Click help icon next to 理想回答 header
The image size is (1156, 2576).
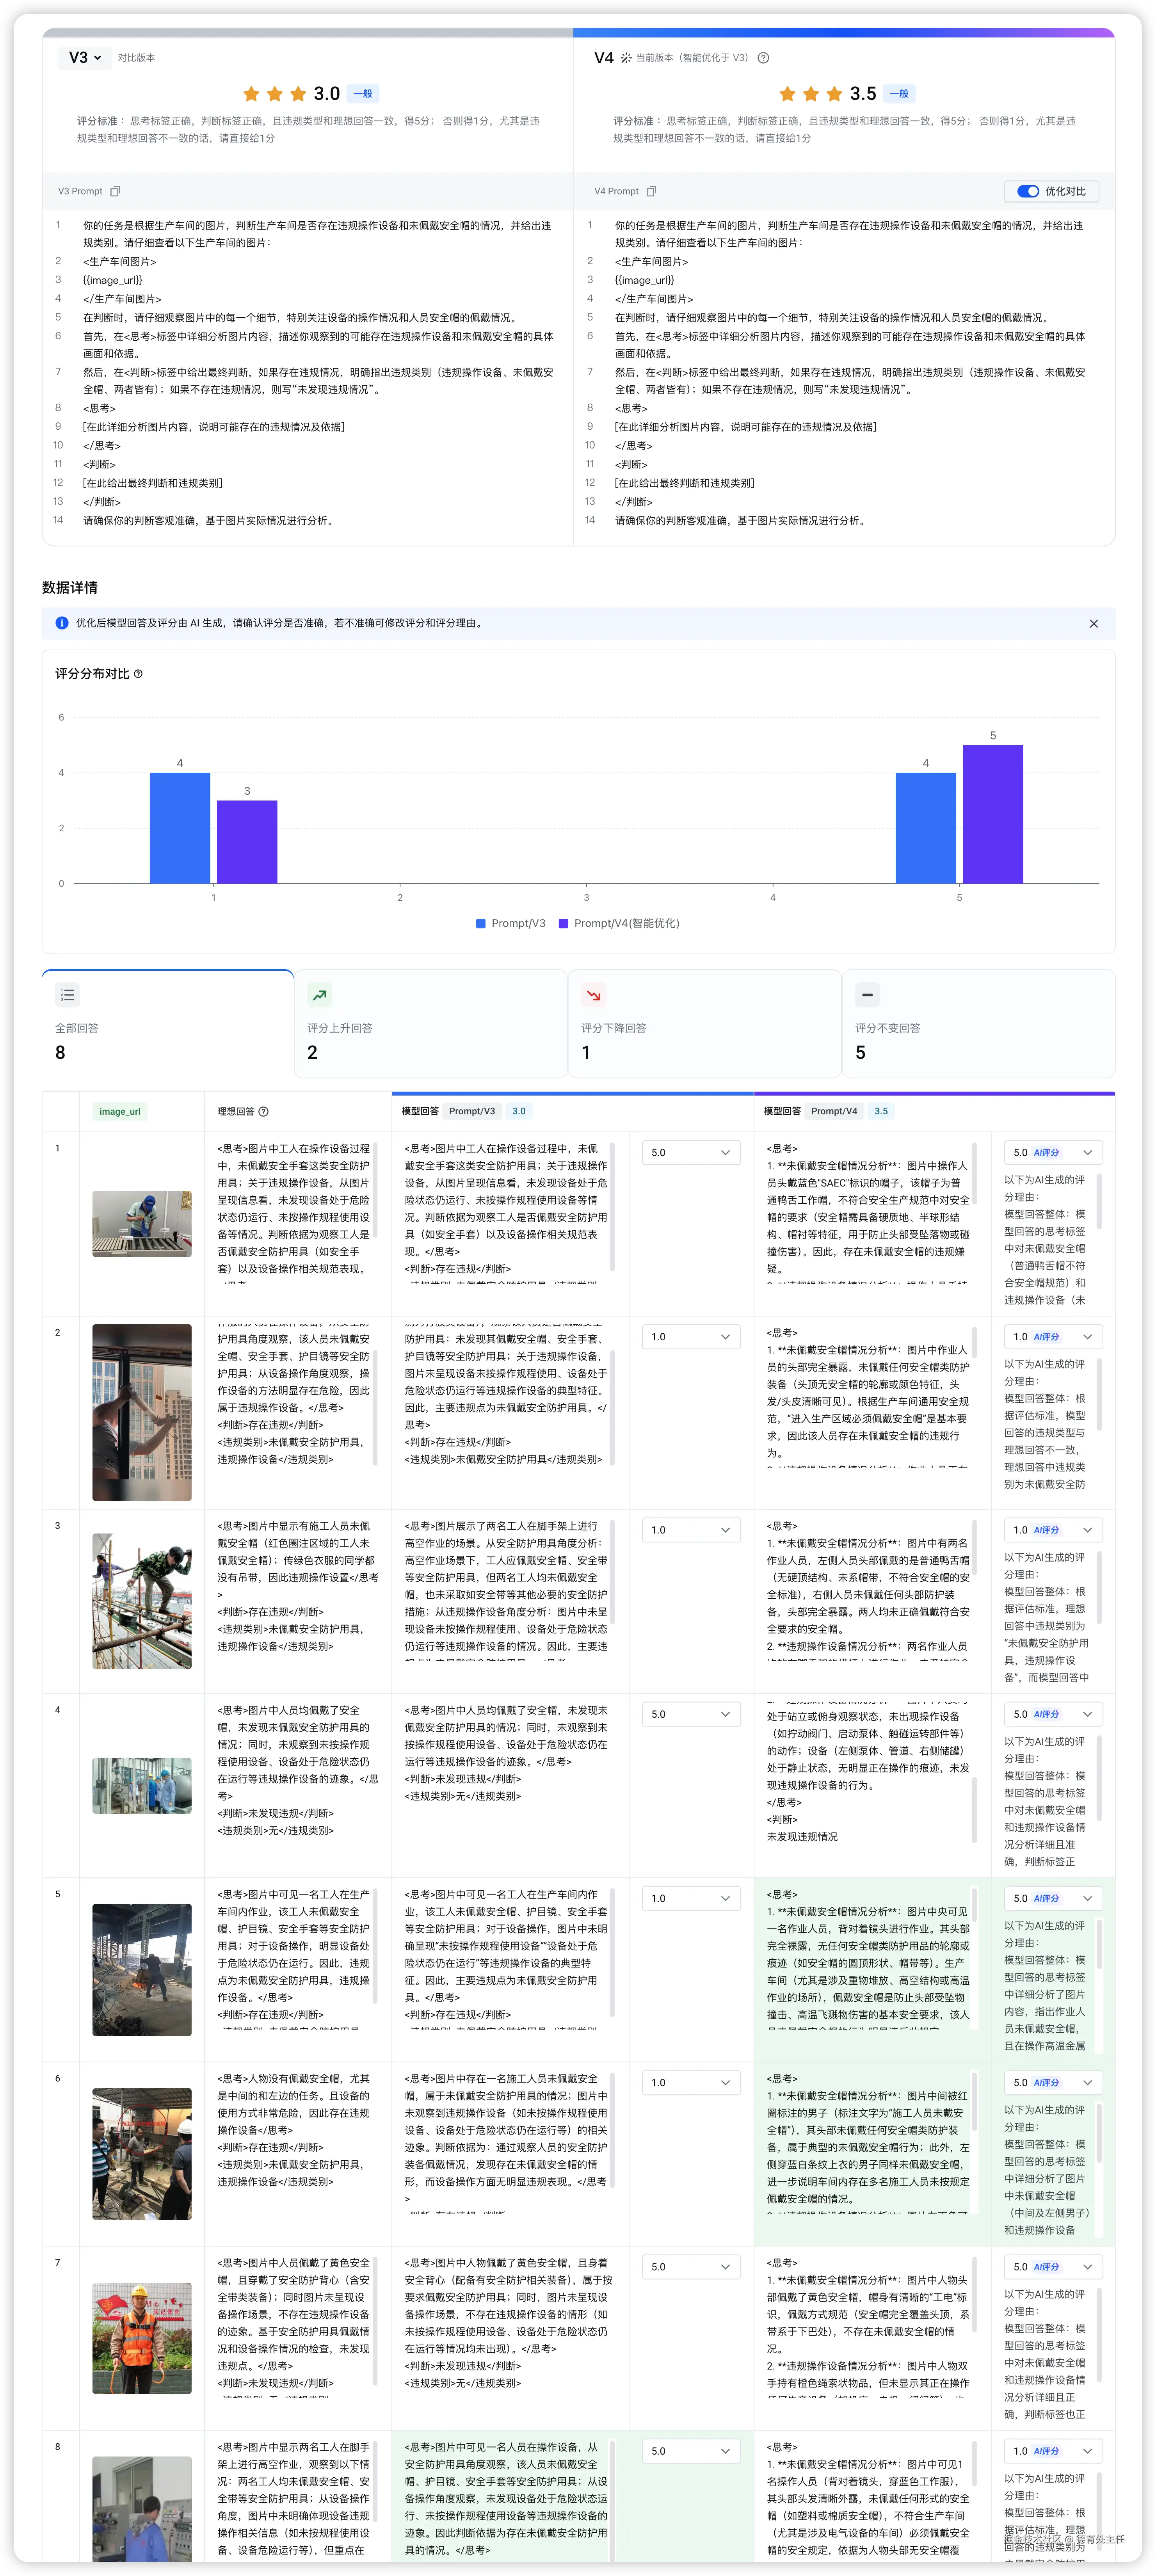[x=264, y=1111]
